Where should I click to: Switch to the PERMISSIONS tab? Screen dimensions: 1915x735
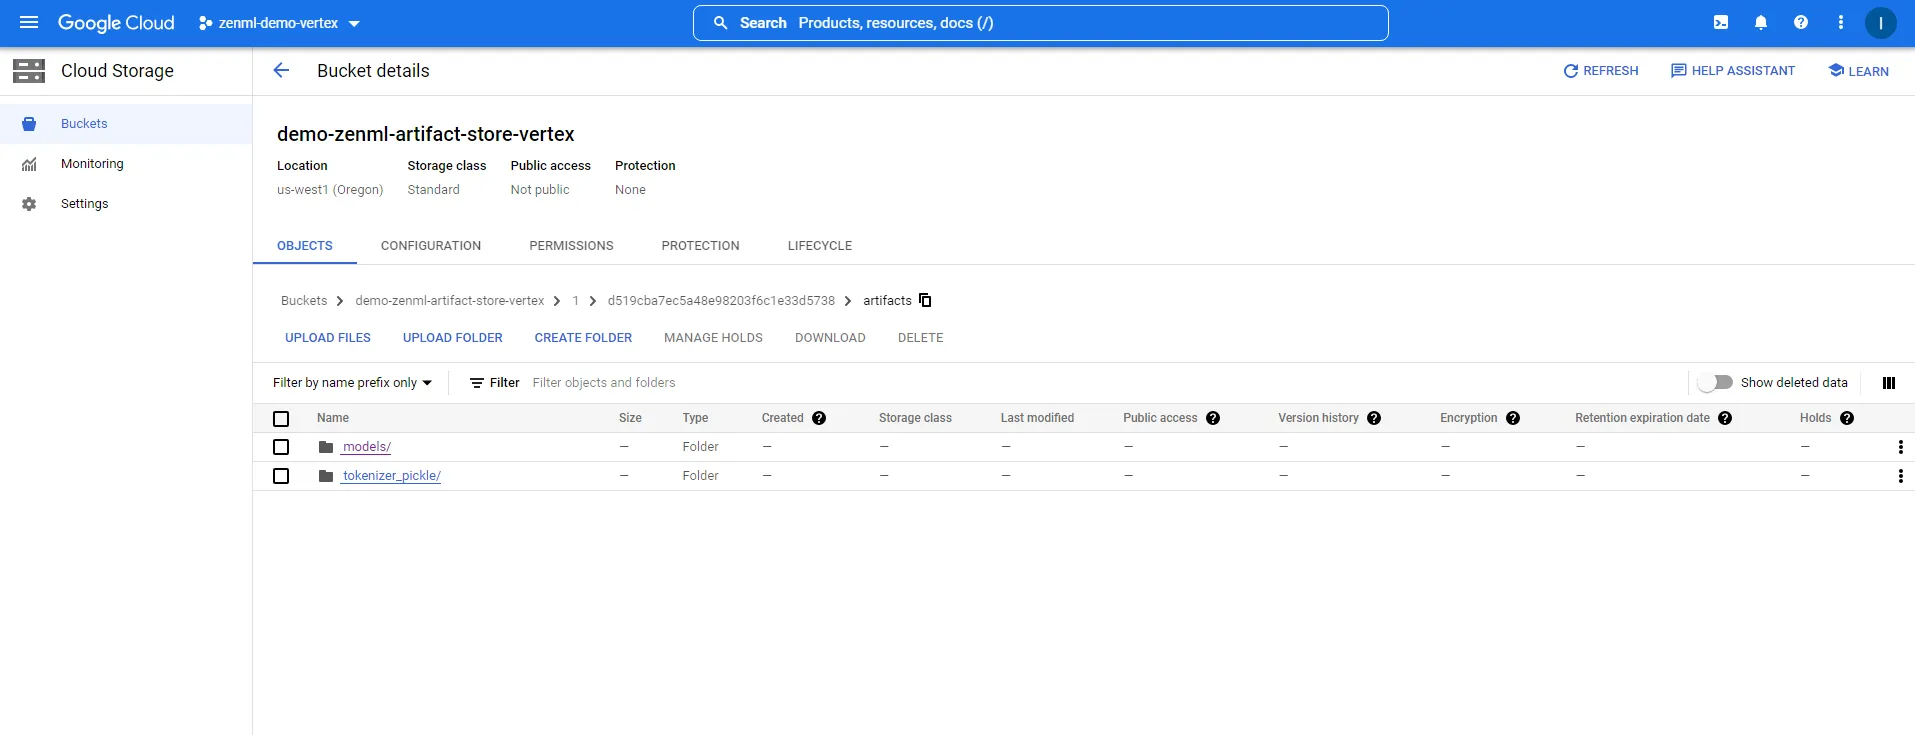(571, 246)
